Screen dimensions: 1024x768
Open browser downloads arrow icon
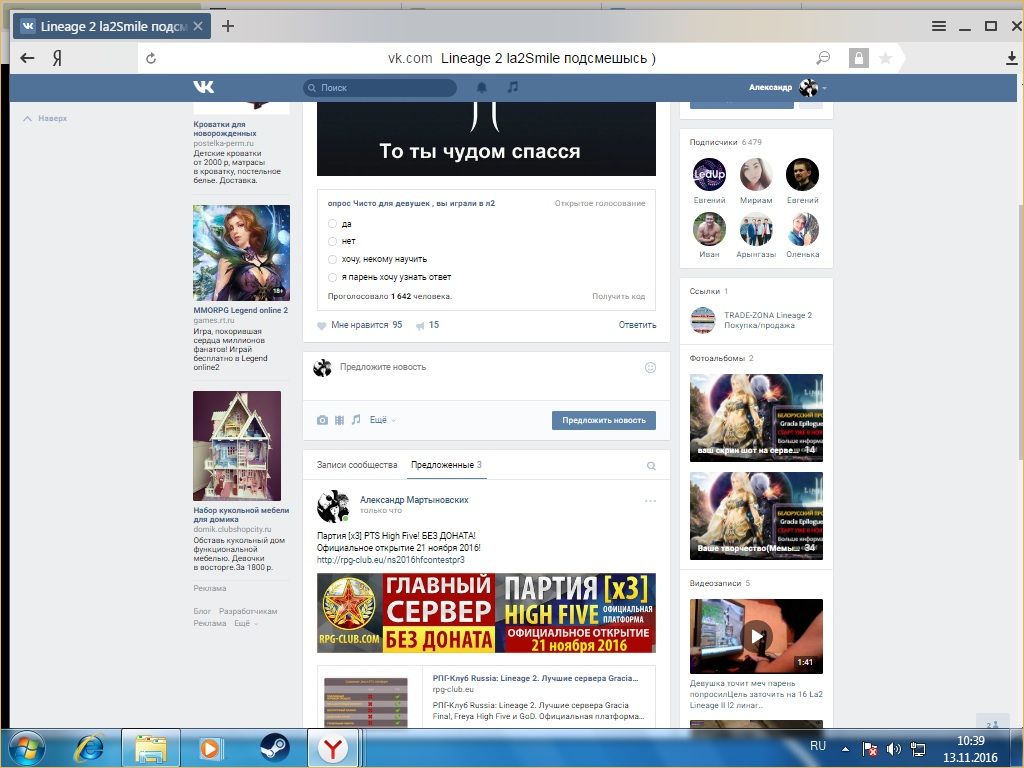pyautogui.click(x=1012, y=58)
